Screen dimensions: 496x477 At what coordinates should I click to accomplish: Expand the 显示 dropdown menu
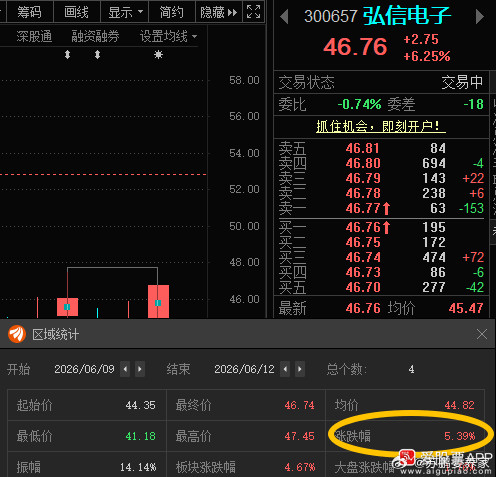pyautogui.click(x=125, y=12)
